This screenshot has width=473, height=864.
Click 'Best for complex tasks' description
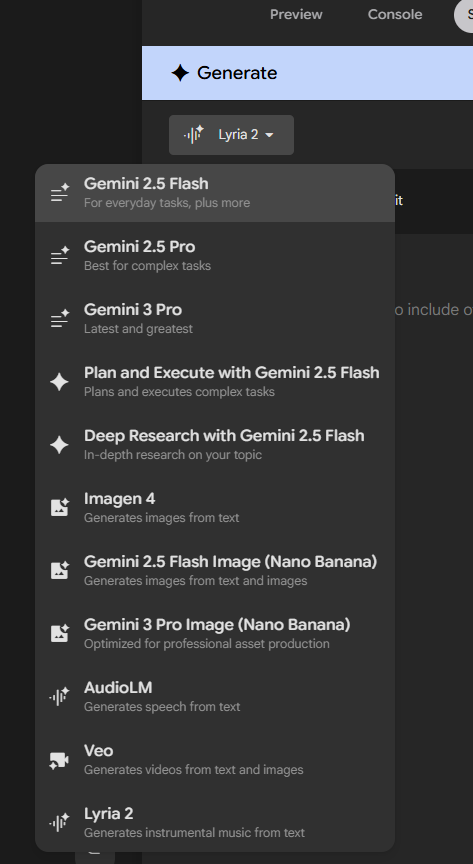[x=147, y=266]
